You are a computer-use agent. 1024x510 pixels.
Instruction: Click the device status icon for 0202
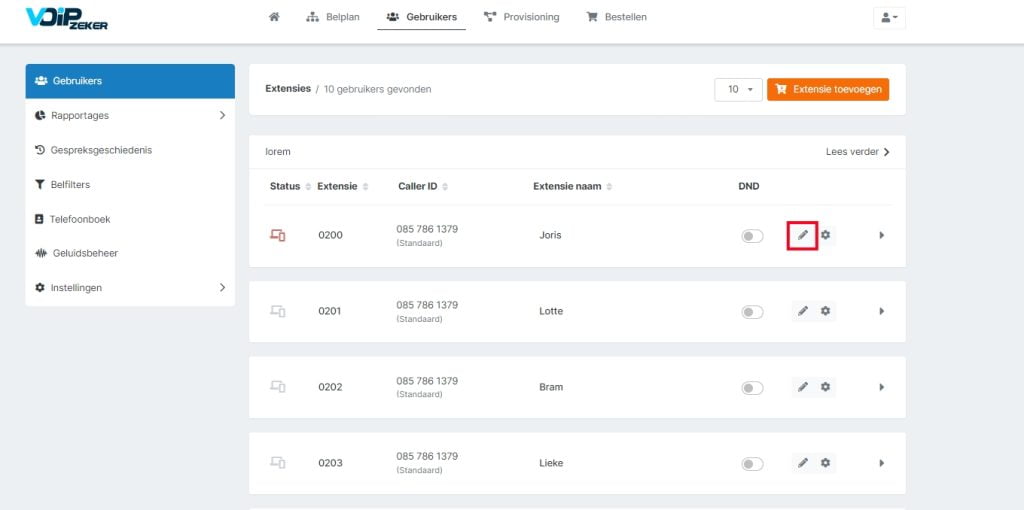(x=278, y=387)
